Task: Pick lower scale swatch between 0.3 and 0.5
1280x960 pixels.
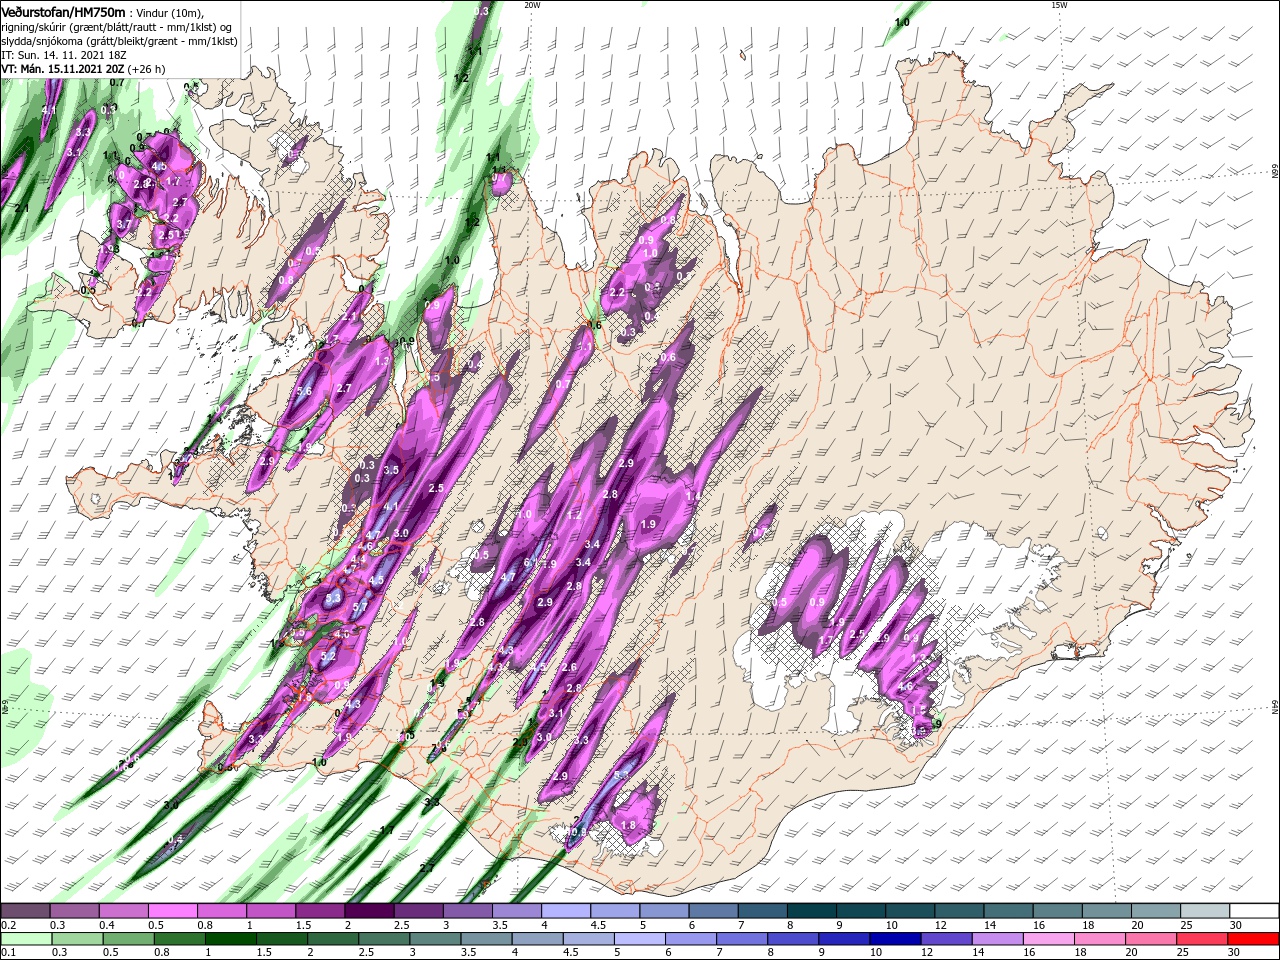Action: (76, 939)
